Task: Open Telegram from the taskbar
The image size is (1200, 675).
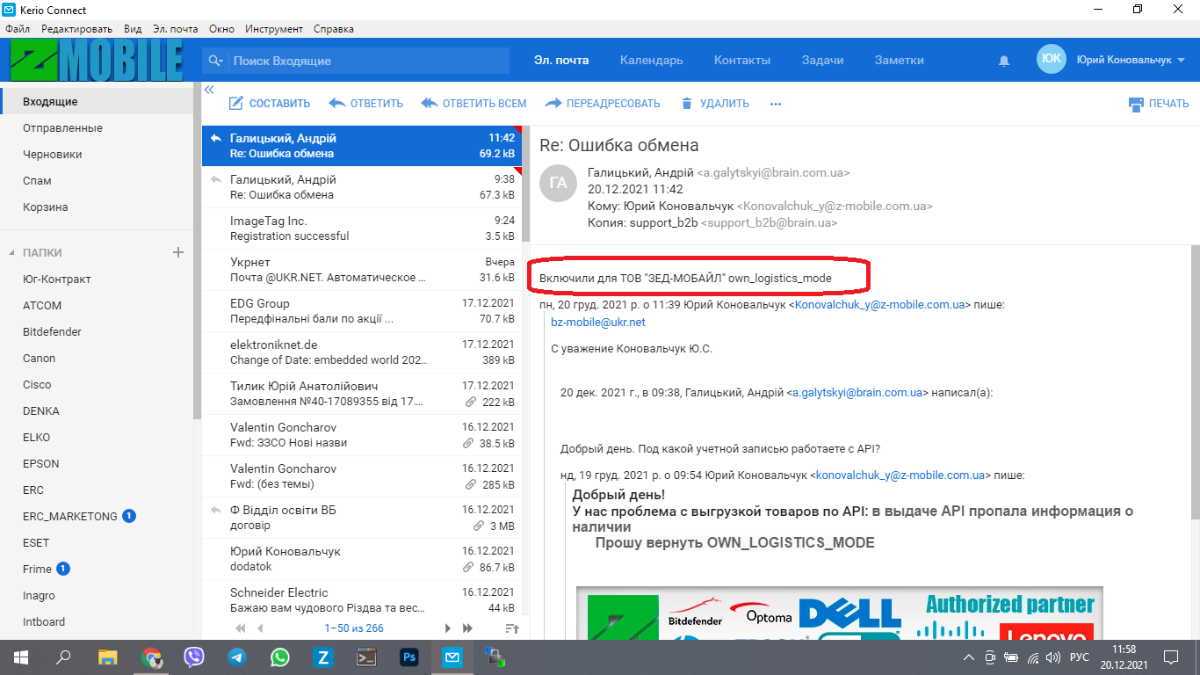Action: click(237, 657)
